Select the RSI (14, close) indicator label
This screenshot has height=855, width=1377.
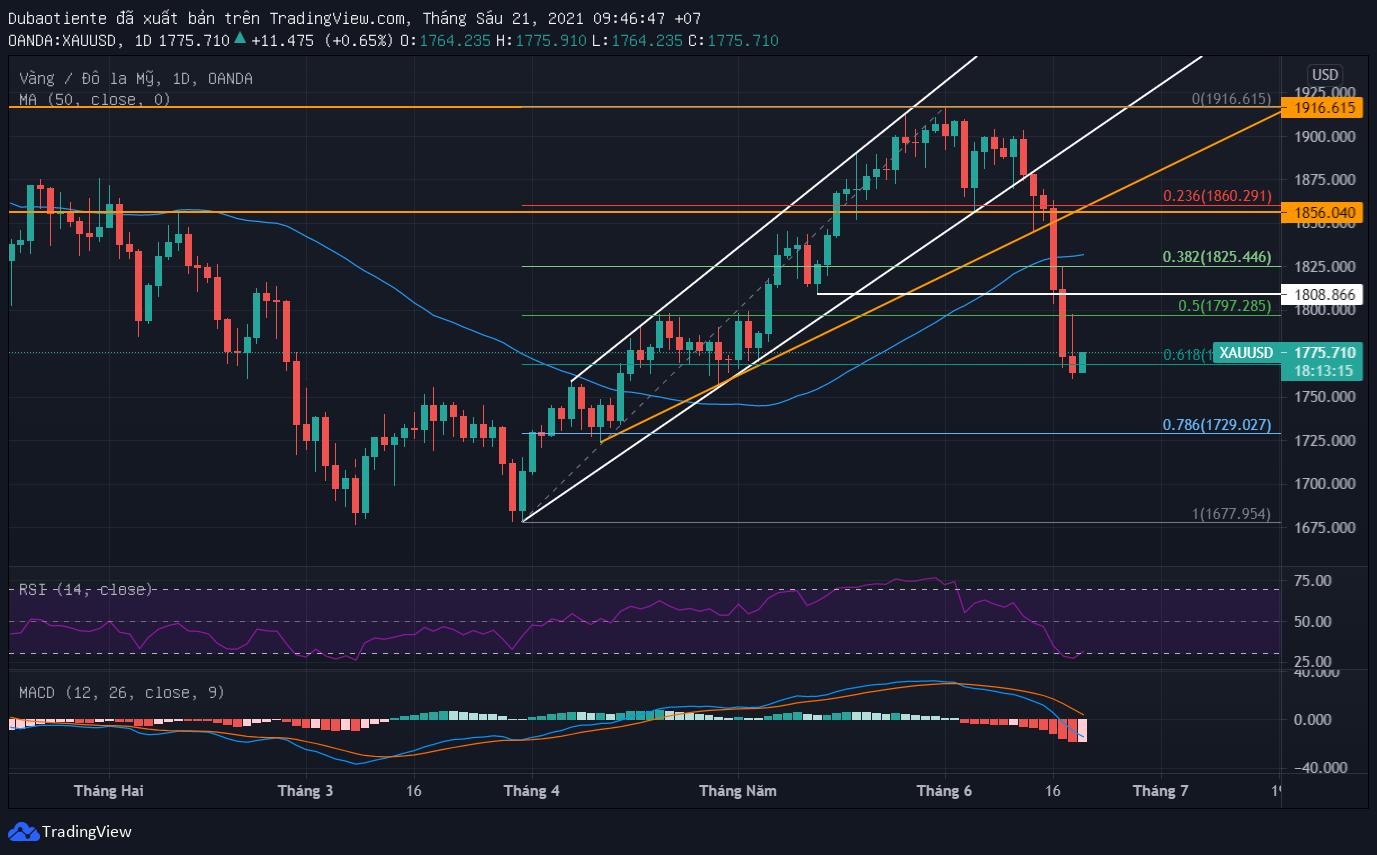click(86, 589)
